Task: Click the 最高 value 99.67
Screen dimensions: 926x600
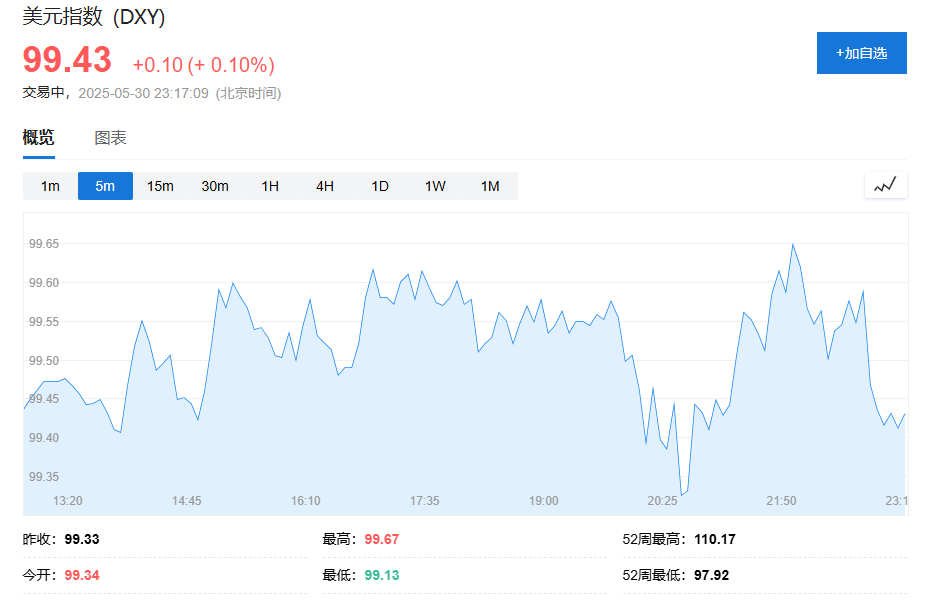Action: coord(381,539)
